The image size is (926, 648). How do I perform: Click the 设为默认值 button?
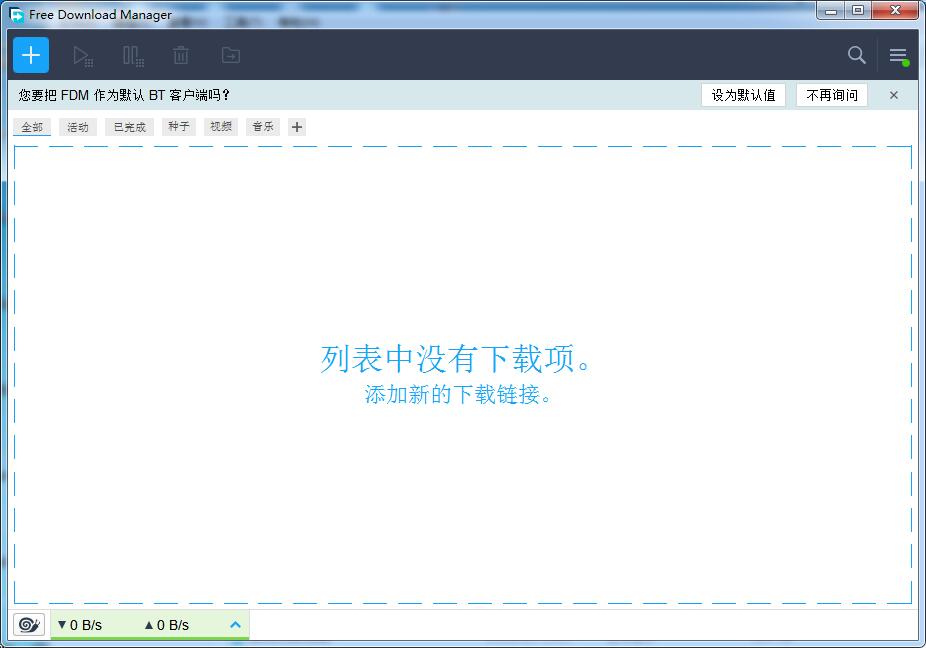coord(743,95)
